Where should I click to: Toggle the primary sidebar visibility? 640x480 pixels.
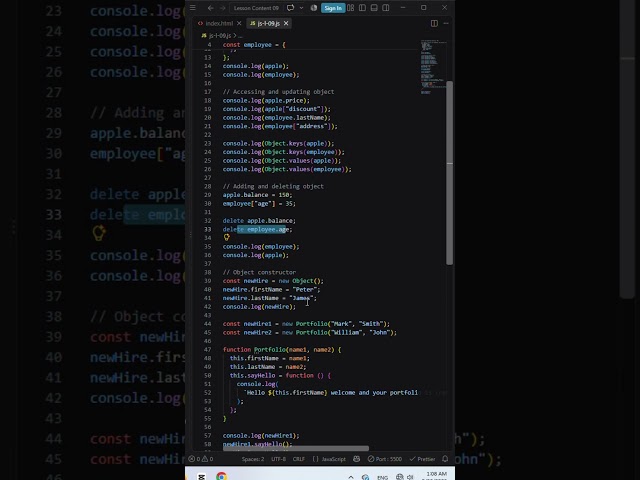[x=362, y=8]
